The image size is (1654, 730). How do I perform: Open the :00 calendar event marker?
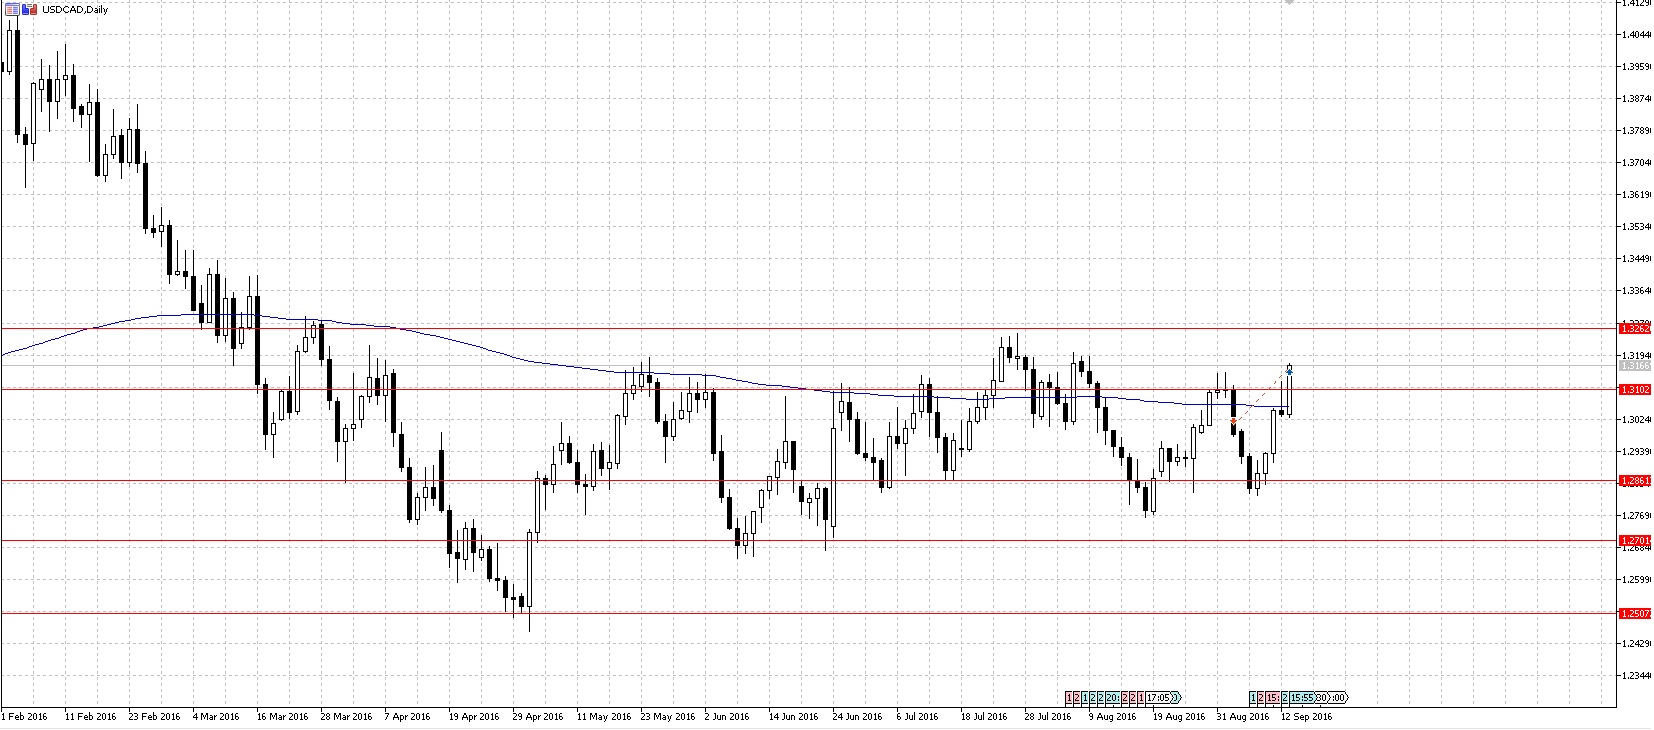click(x=1338, y=697)
